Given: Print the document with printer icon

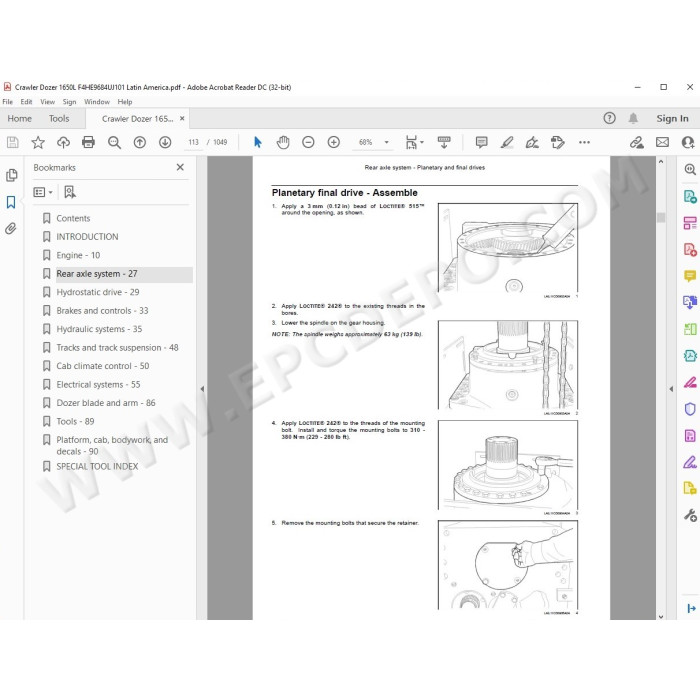Looking at the screenshot, I should (88, 142).
